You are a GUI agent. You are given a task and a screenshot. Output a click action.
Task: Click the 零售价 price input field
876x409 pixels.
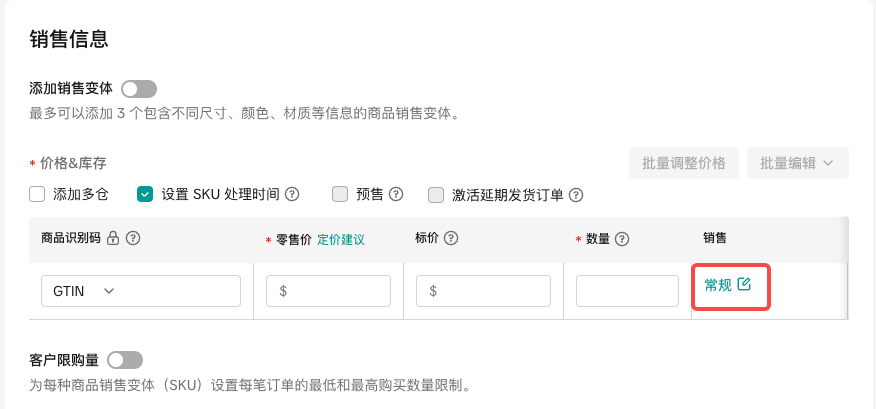tap(328, 291)
